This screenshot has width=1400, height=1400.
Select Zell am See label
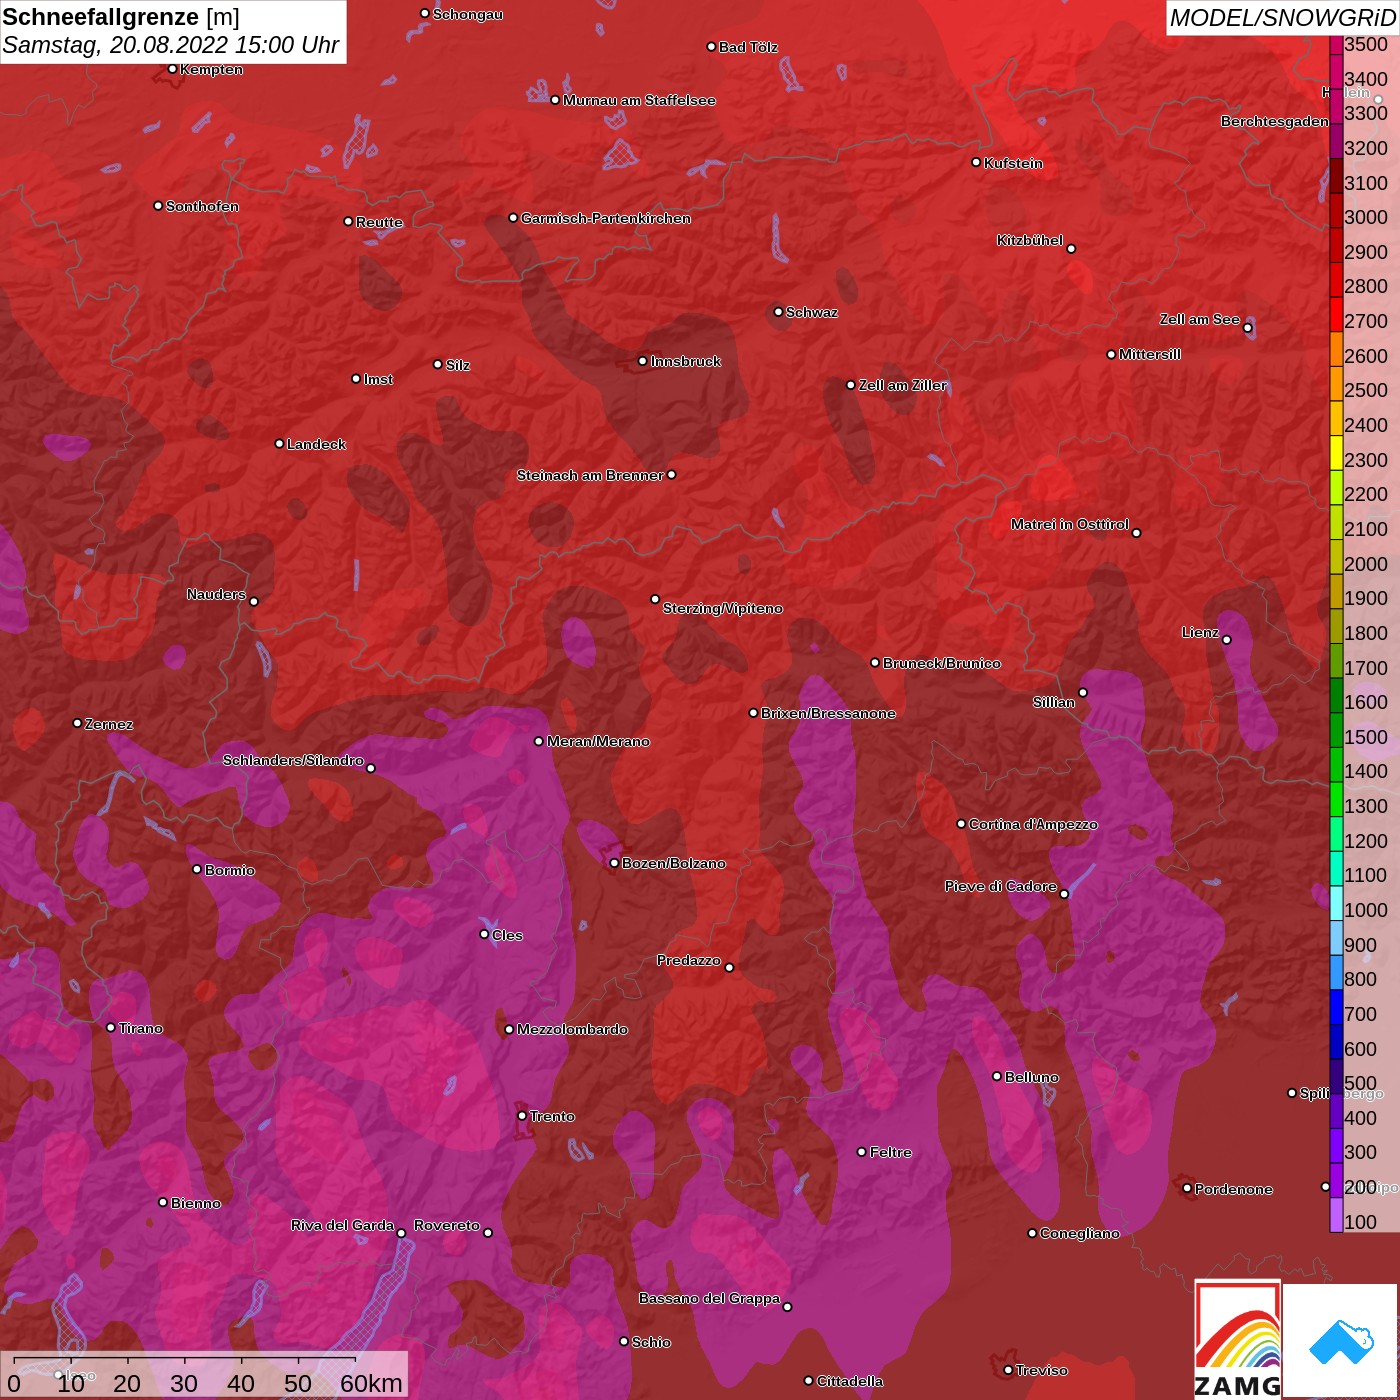click(1200, 319)
